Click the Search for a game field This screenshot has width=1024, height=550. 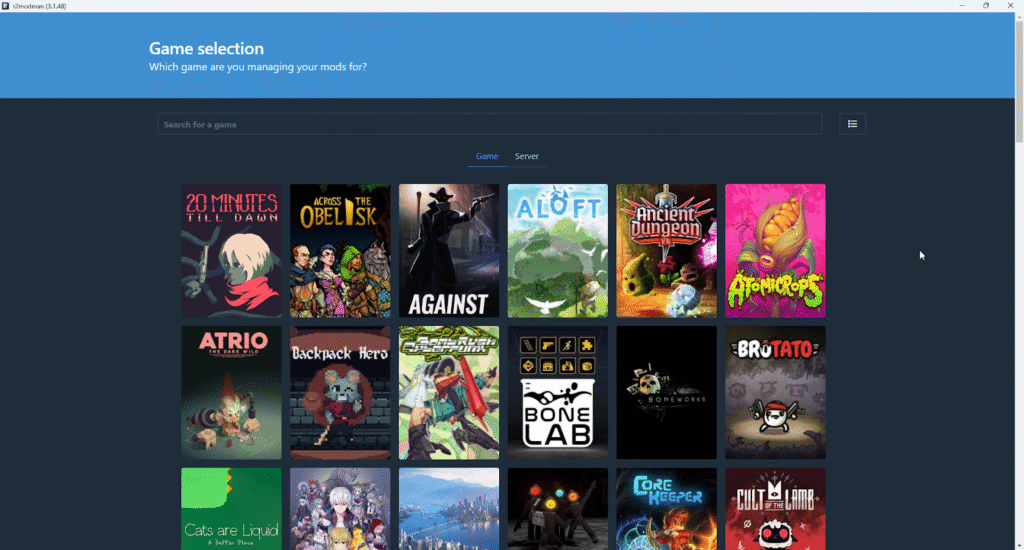point(490,124)
